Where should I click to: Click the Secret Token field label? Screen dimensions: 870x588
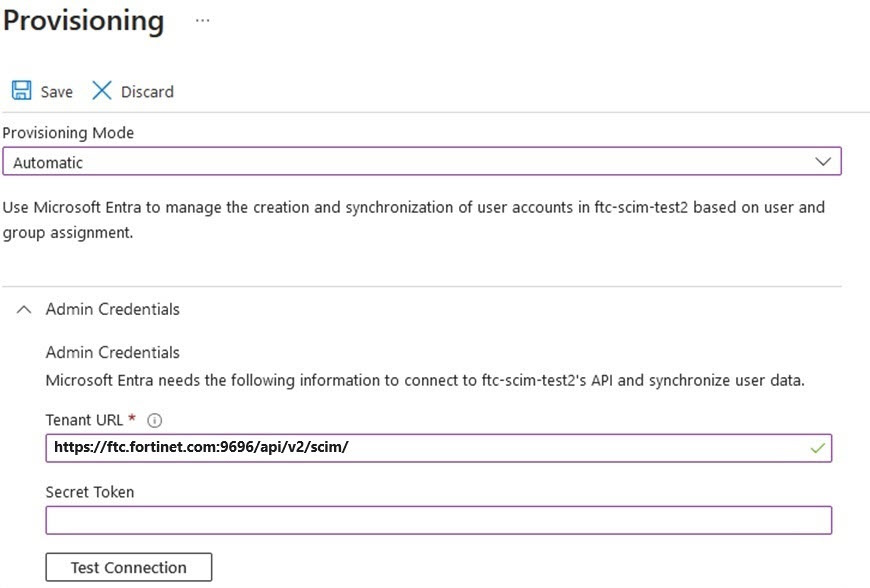(x=90, y=492)
